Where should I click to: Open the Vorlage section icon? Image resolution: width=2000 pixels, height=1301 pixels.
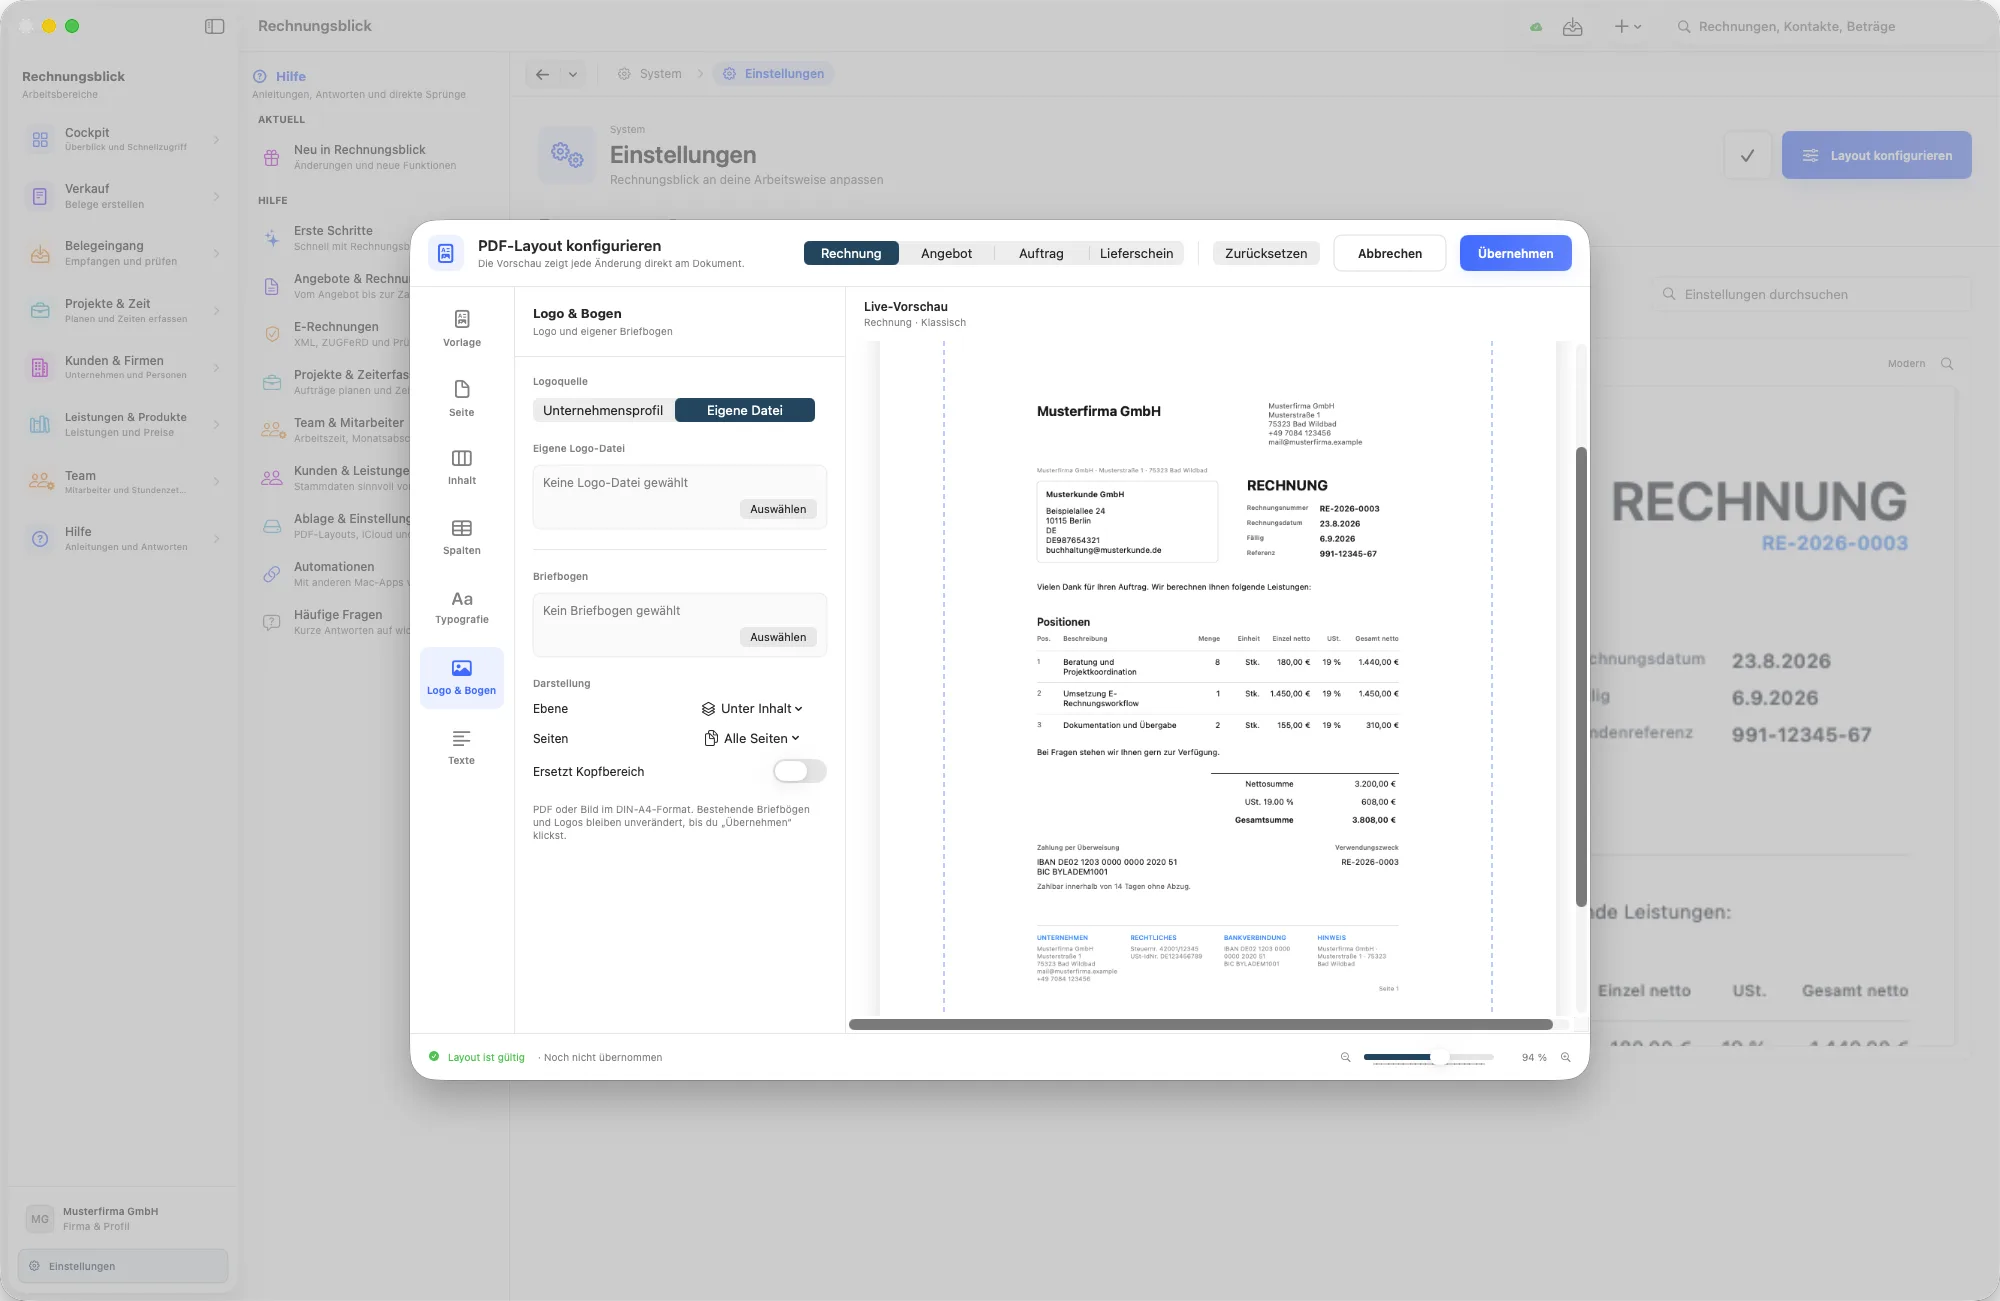(462, 319)
